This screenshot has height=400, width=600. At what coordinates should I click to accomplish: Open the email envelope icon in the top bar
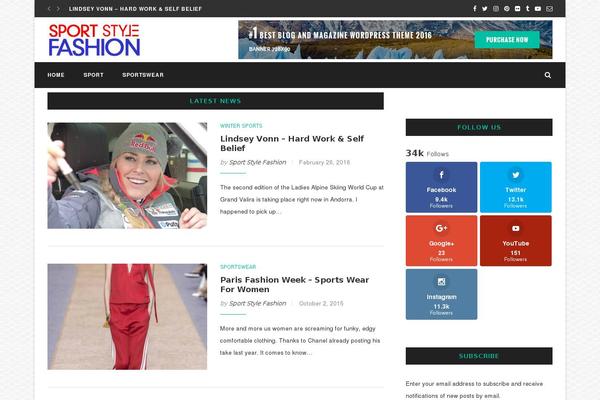tap(549, 8)
